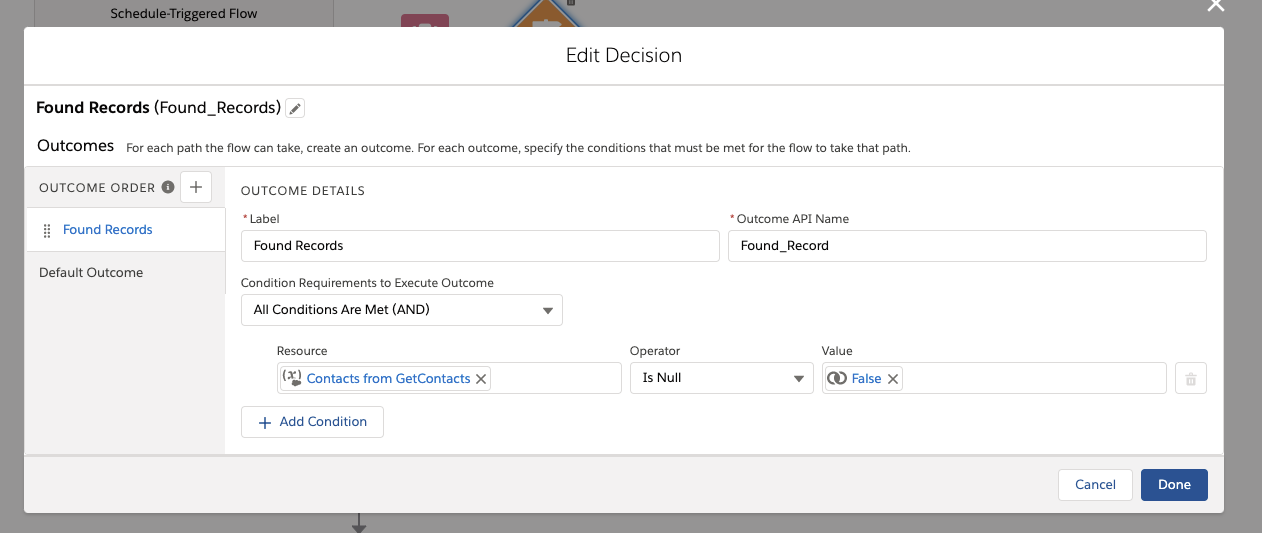The image size is (1262, 533).
Task: Click into the Label text field
Action: (480, 246)
